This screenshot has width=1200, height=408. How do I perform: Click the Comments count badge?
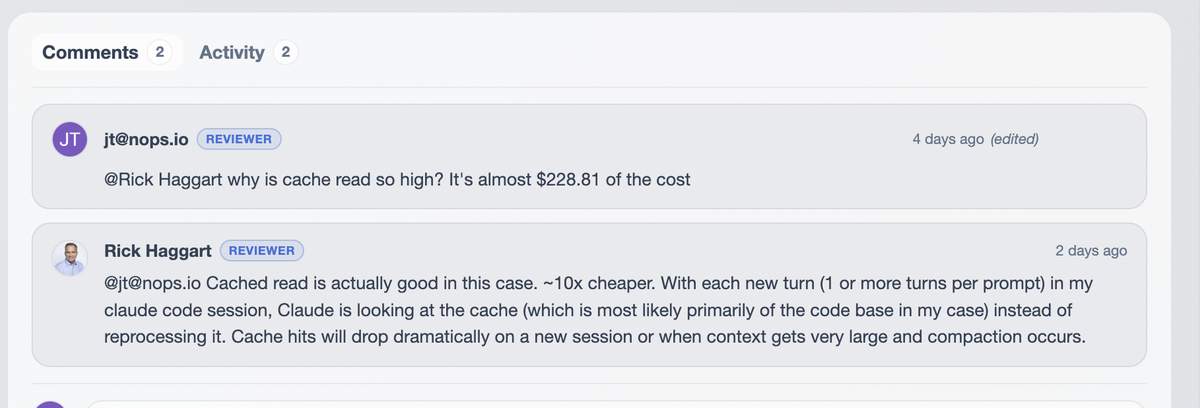click(160, 52)
